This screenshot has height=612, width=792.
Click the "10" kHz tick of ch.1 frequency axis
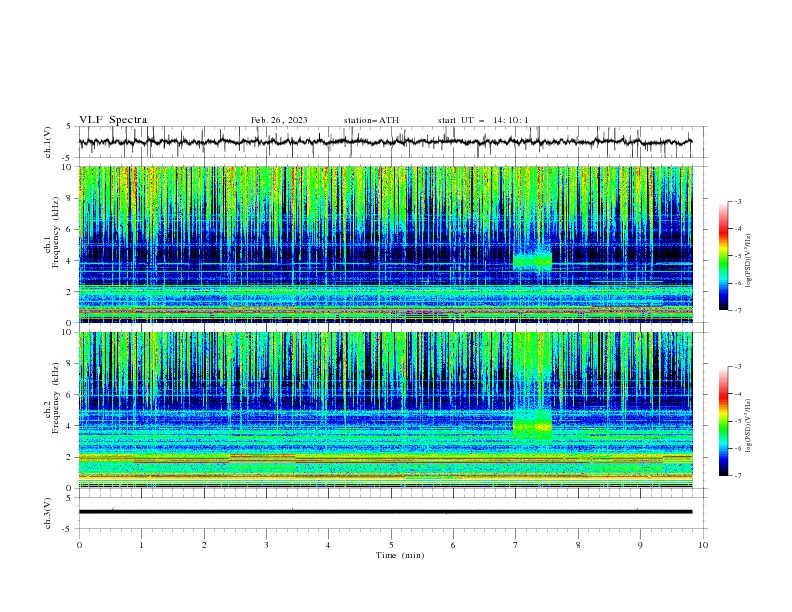(66, 167)
